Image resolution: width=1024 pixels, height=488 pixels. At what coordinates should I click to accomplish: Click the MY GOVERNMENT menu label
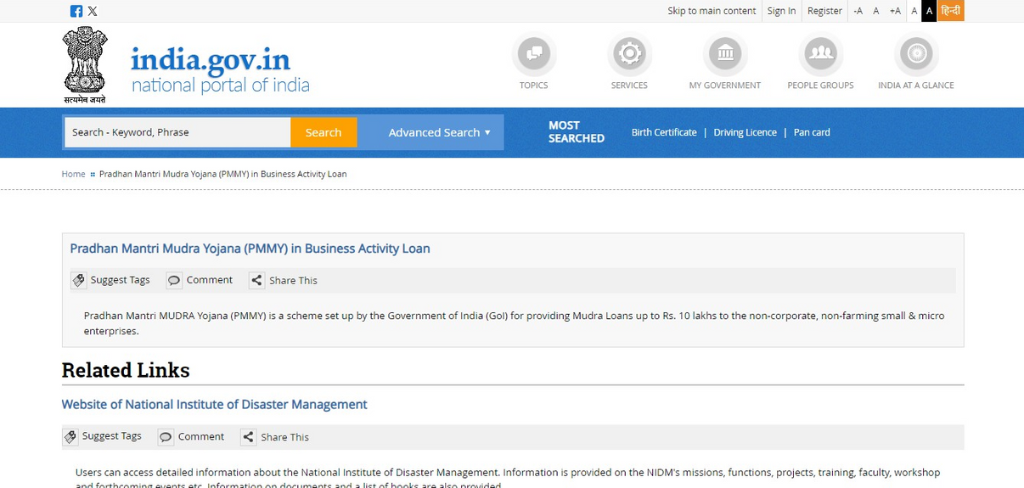pos(725,86)
